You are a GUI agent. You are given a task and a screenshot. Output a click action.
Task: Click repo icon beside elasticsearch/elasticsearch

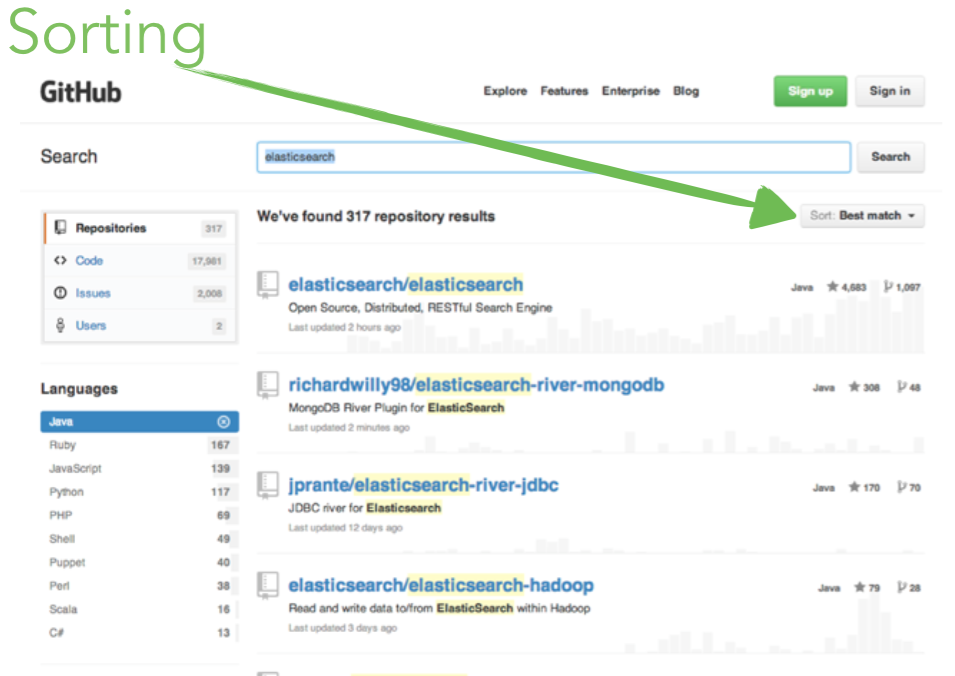pyautogui.click(x=267, y=284)
